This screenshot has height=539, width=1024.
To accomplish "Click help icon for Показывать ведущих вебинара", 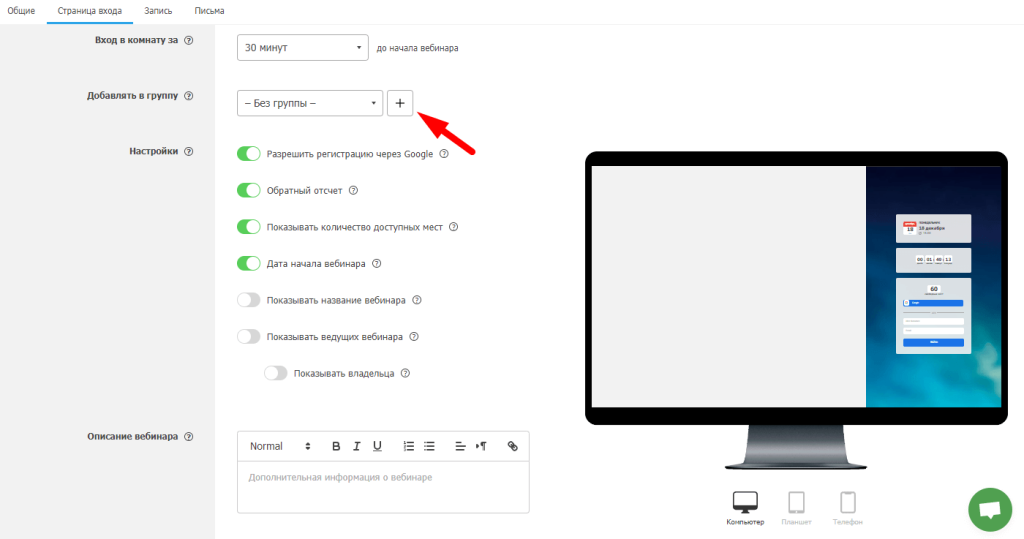I will coord(414,337).
